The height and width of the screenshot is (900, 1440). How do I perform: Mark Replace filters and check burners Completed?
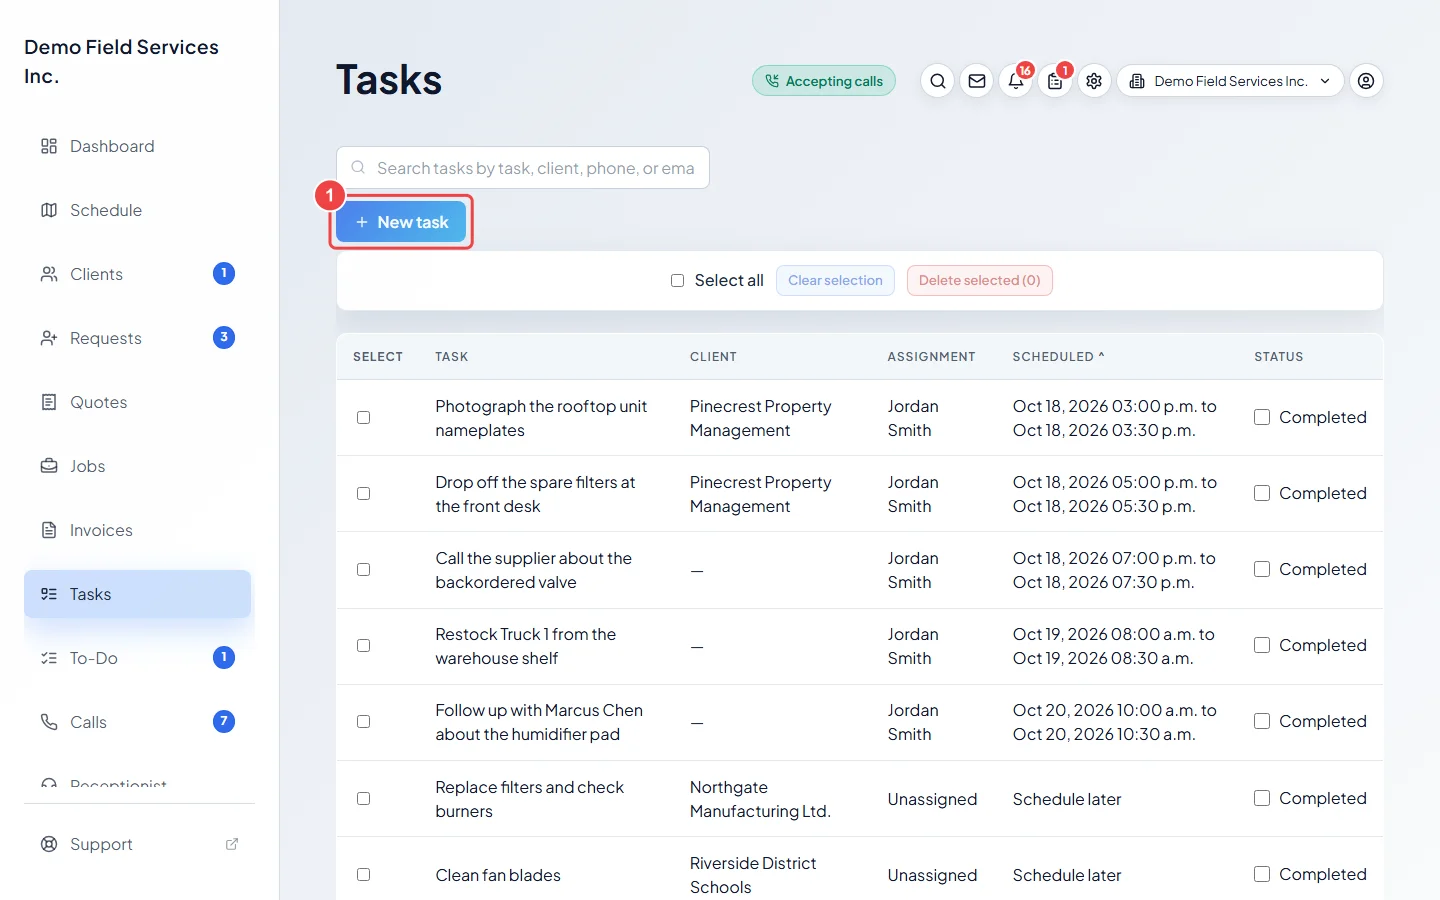click(x=1262, y=798)
